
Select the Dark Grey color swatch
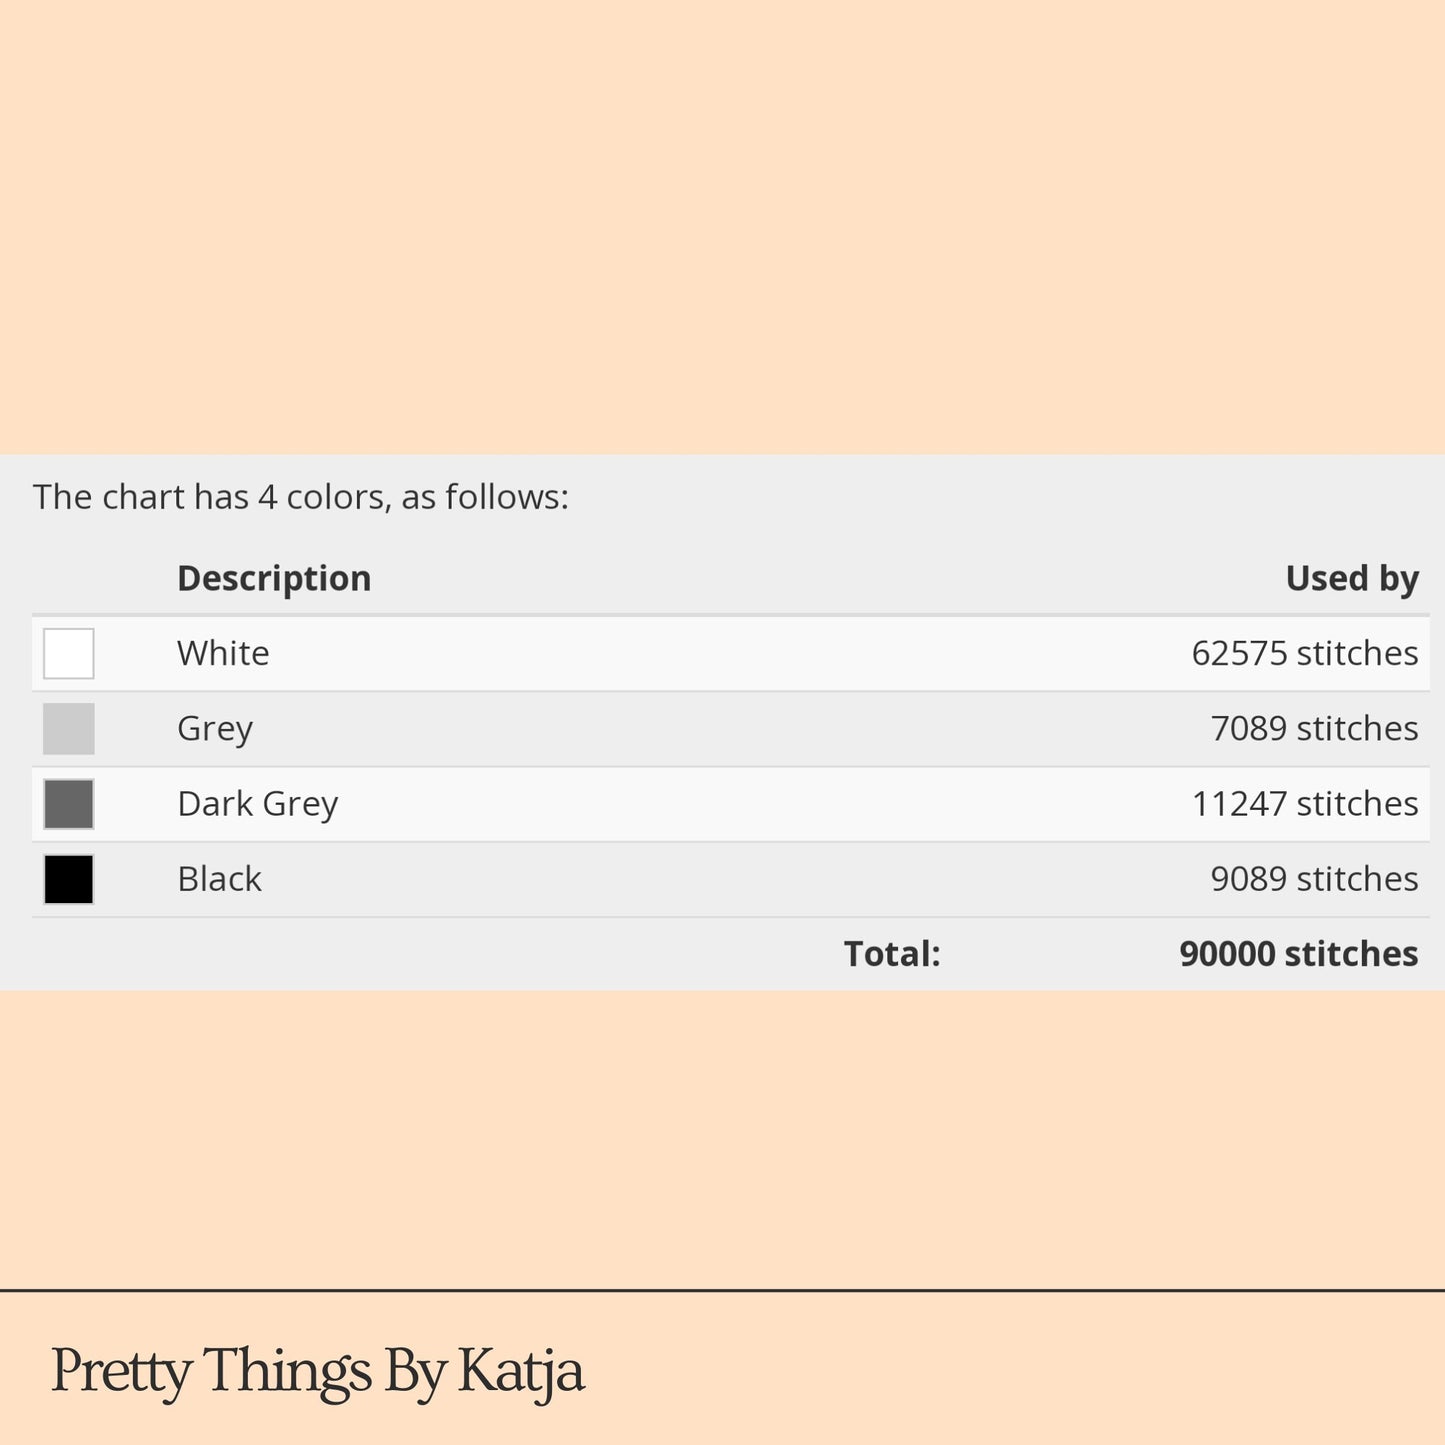click(x=69, y=804)
